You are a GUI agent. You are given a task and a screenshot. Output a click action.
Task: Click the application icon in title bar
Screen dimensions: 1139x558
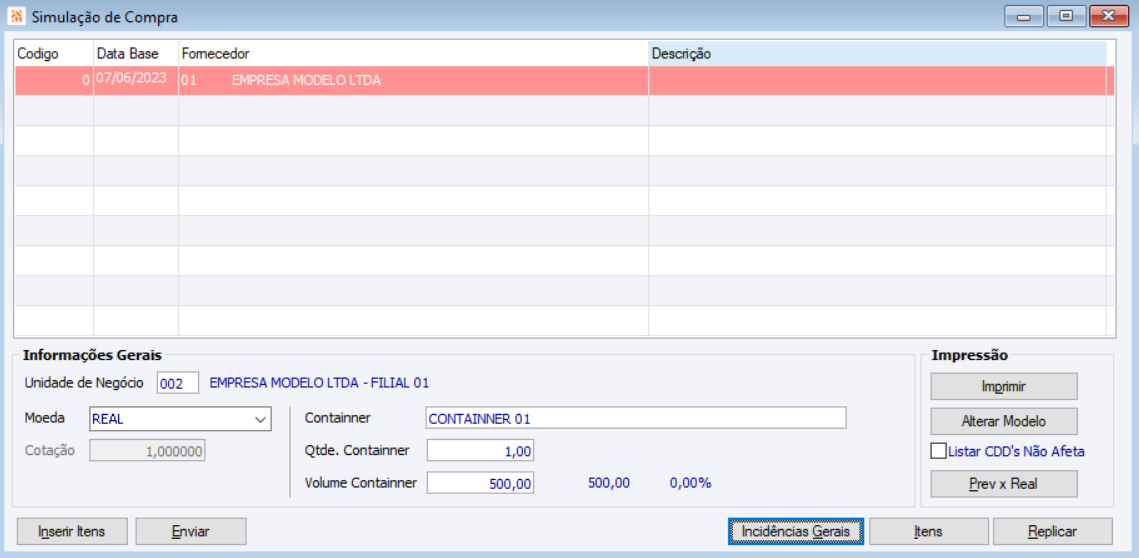pyautogui.click(x=17, y=15)
